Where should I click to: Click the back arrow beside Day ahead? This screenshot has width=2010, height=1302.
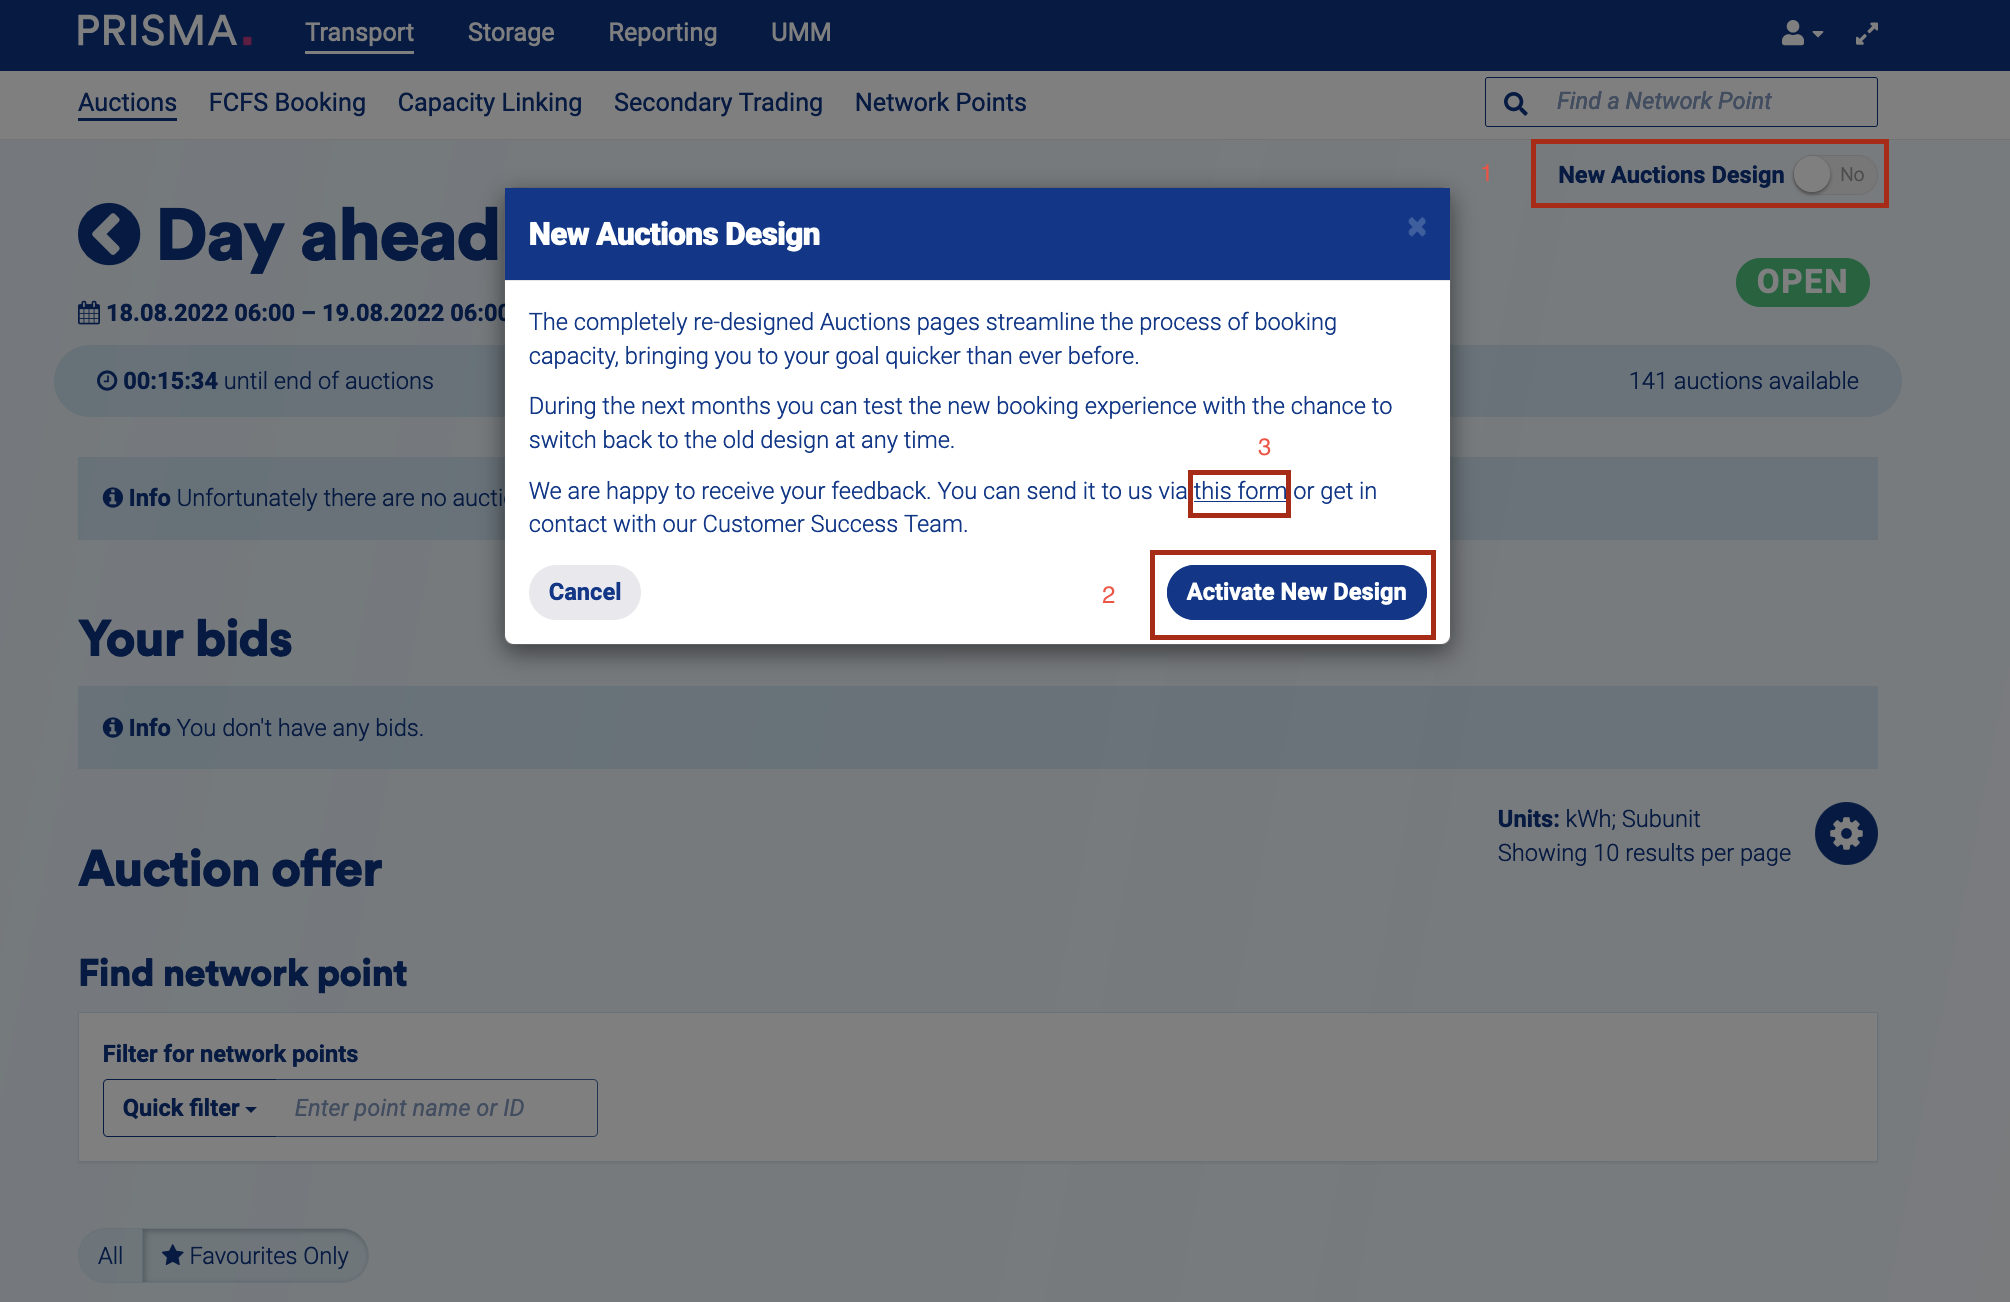109,235
